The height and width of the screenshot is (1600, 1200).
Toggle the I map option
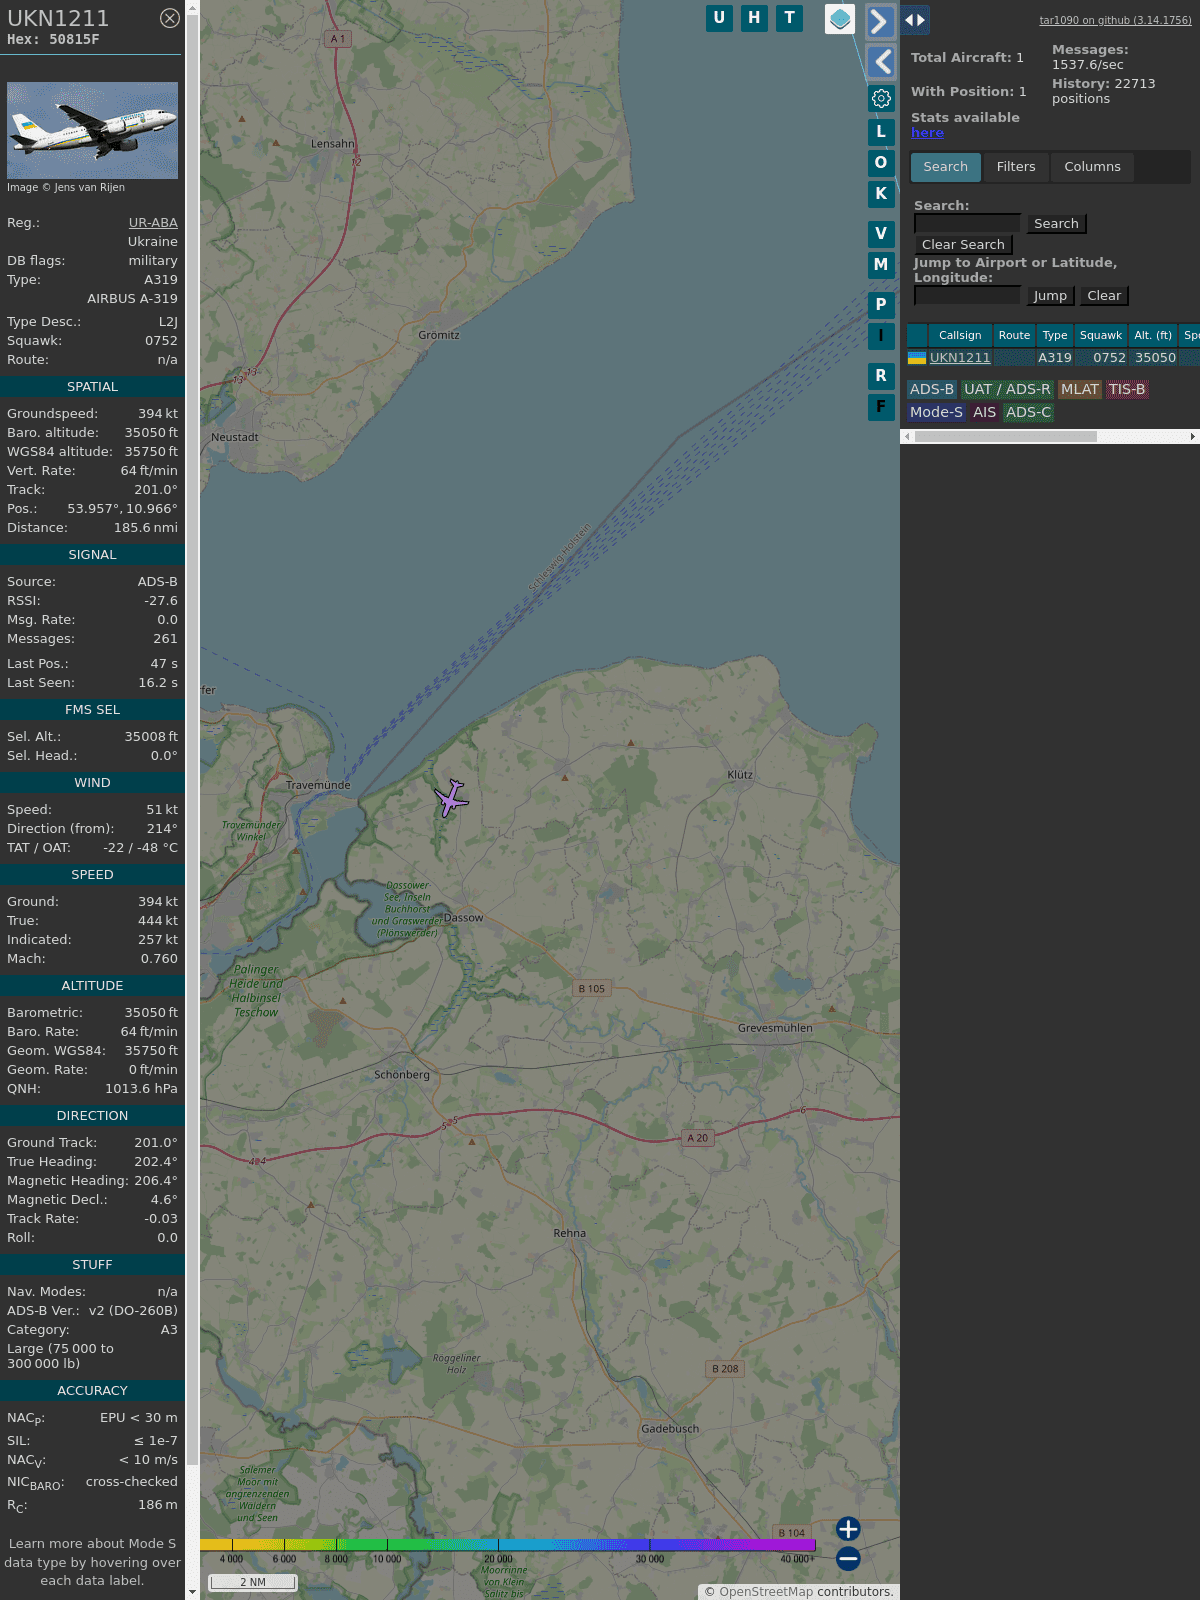(x=881, y=336)
